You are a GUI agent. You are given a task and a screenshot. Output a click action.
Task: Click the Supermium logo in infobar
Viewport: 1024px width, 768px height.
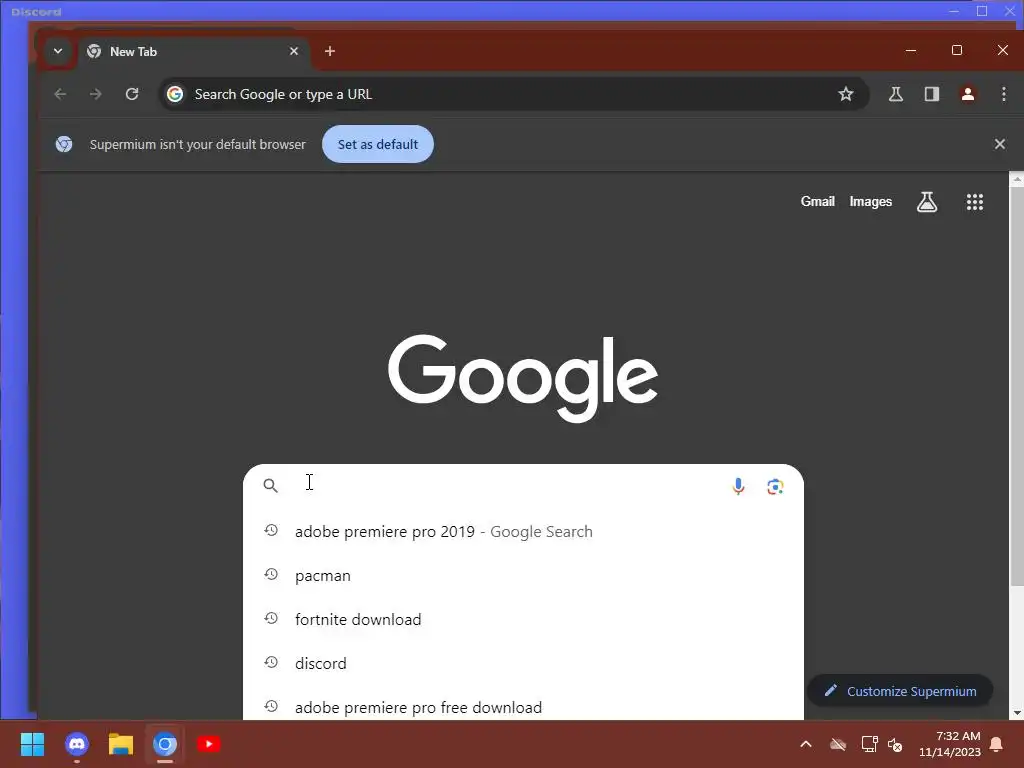point(64,144)
